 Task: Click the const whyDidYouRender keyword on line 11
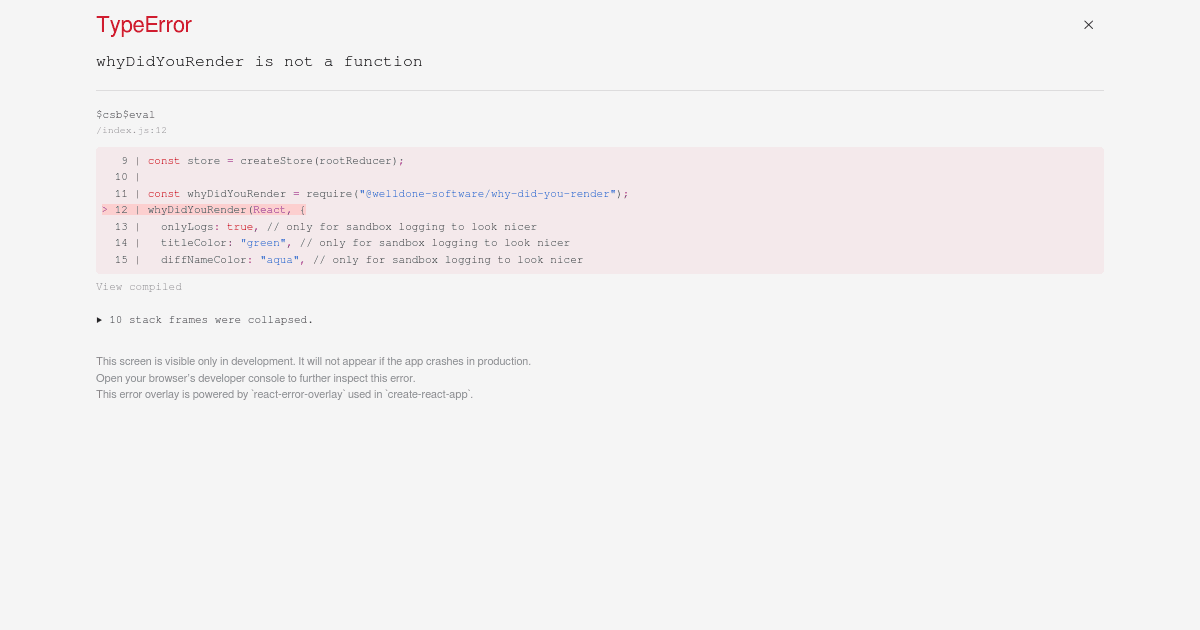tap(164, 194)
